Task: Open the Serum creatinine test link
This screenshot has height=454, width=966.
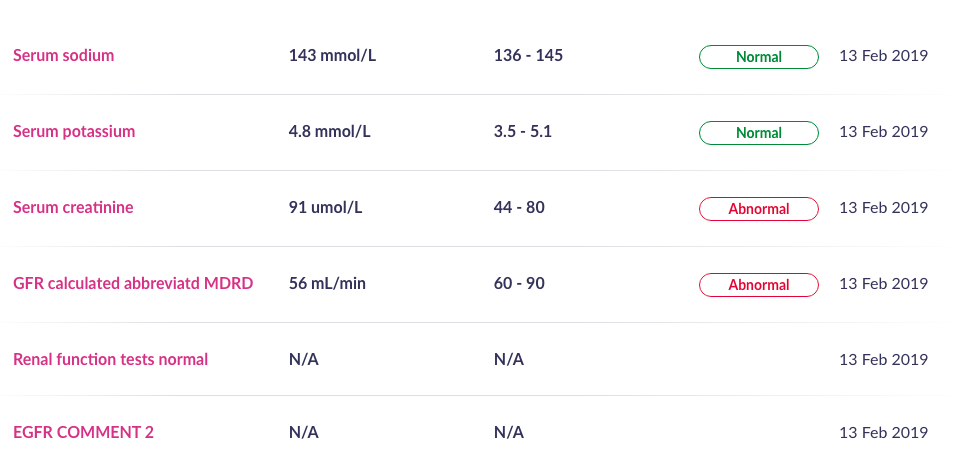Action: pos(73,208)
